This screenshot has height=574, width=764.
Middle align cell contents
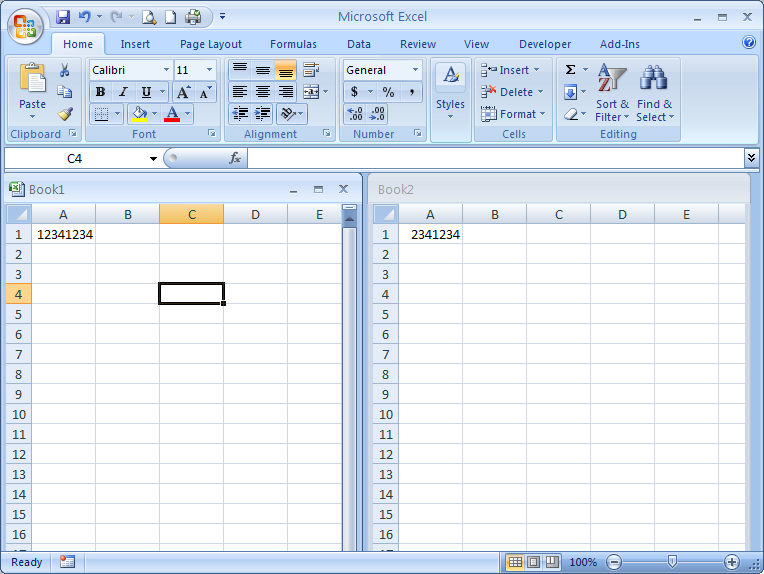coord(263,70)
